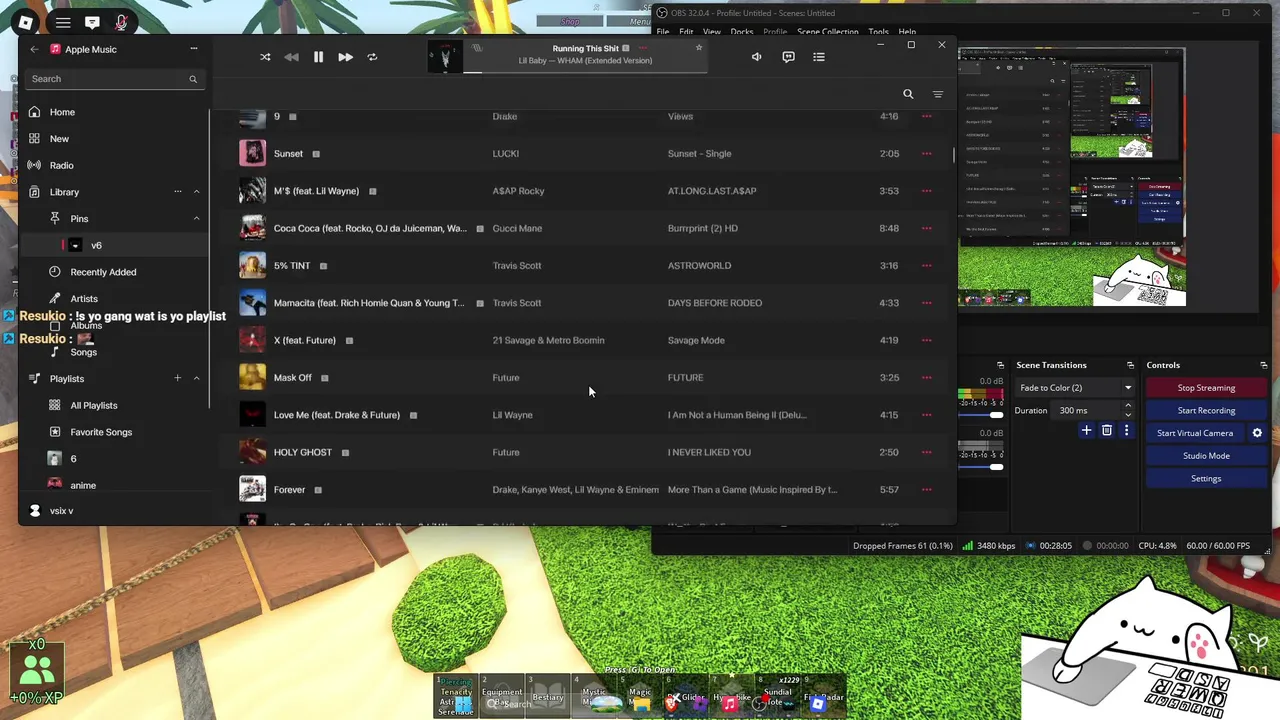Open Home in the sidebar
Viewport: 1280px width, 720px height.
pos(62,112)
